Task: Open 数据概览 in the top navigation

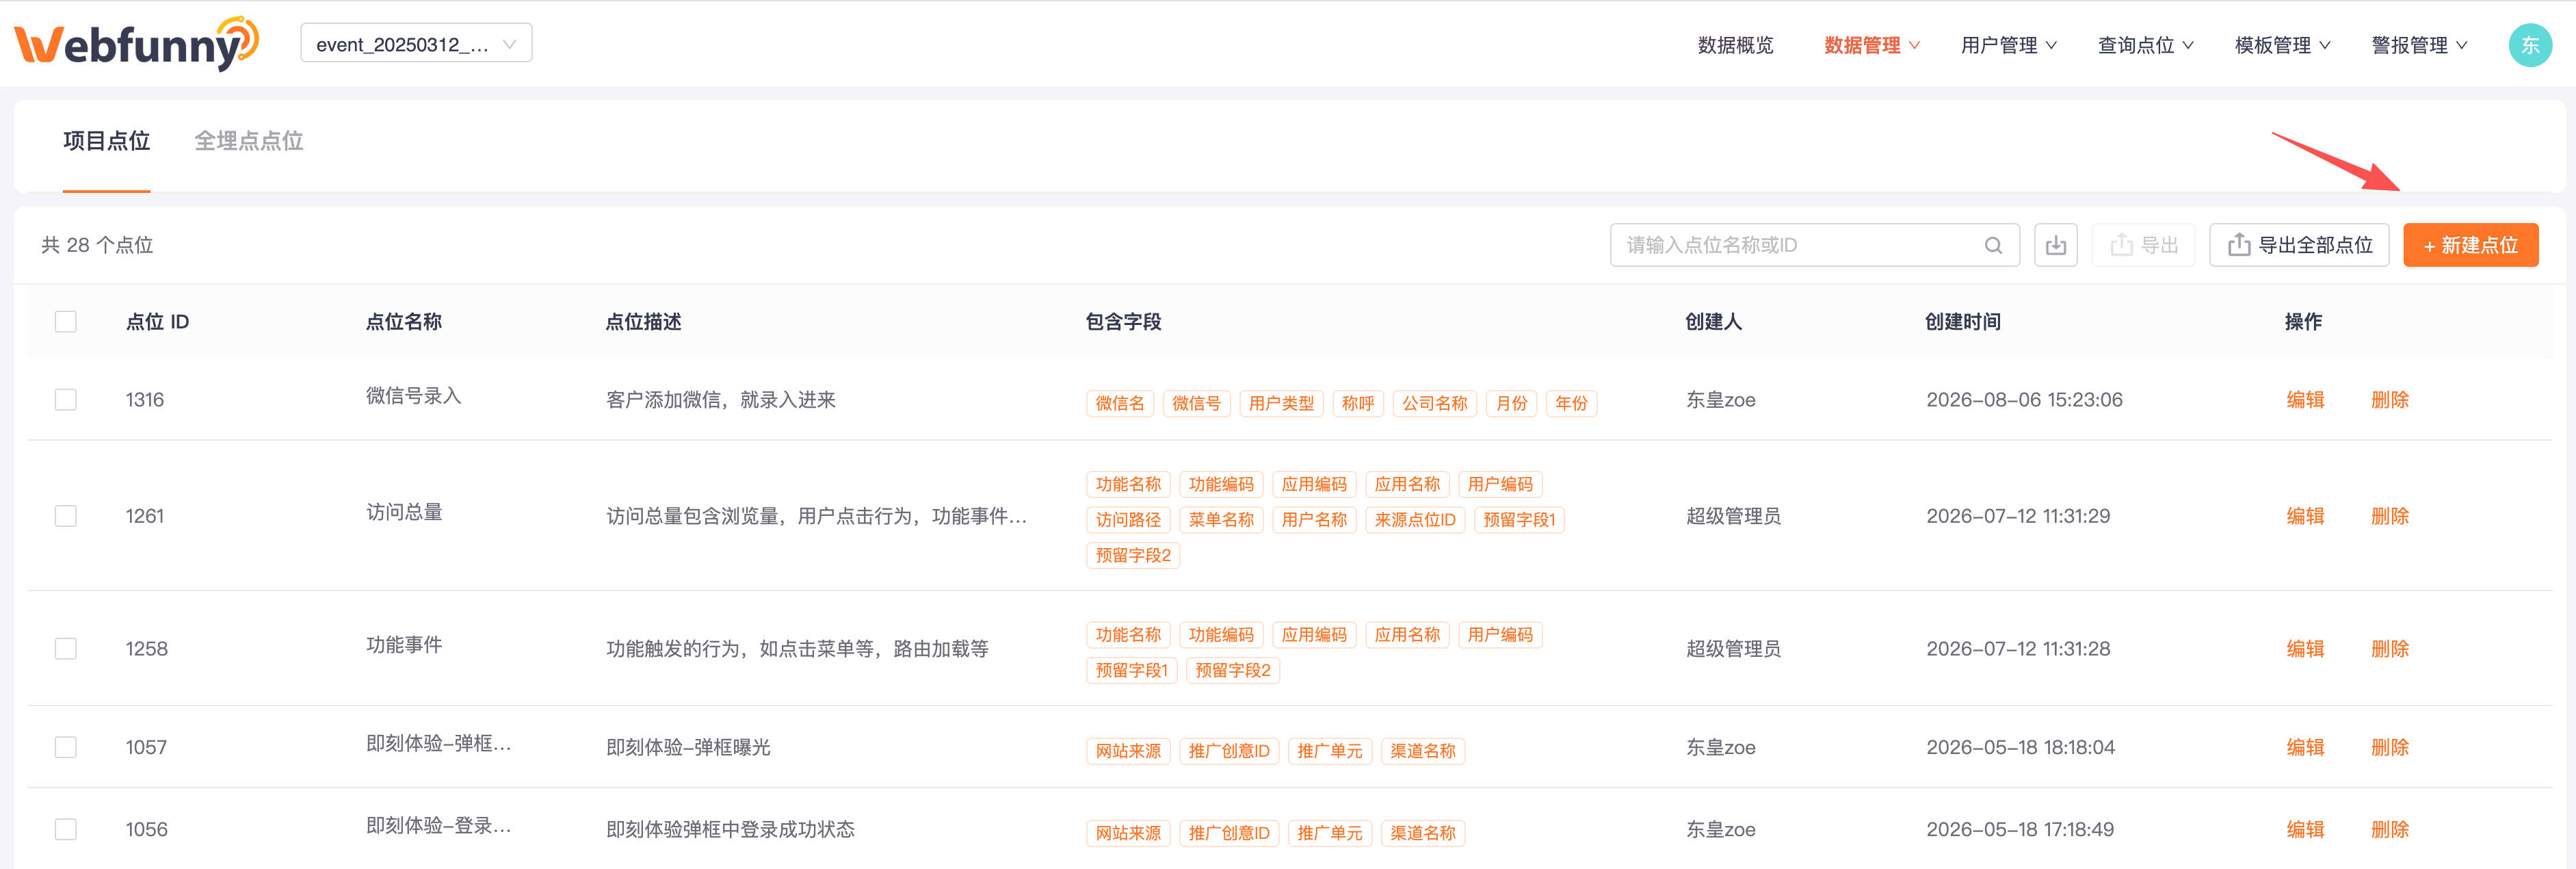Action: (1735, 45)
